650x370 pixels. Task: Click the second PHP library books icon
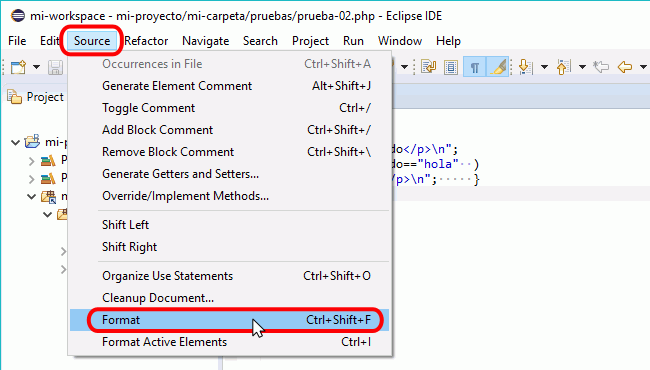point(48,179)
